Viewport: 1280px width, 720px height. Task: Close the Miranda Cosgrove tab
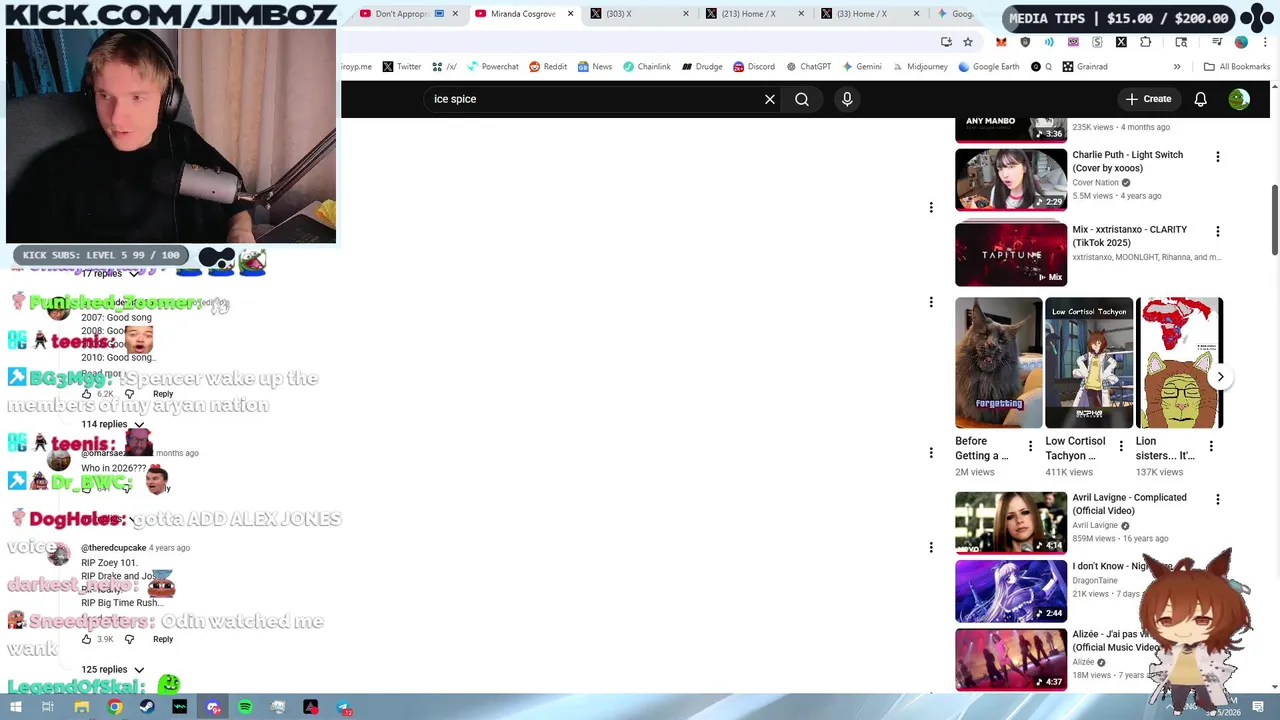pos(570,14)
